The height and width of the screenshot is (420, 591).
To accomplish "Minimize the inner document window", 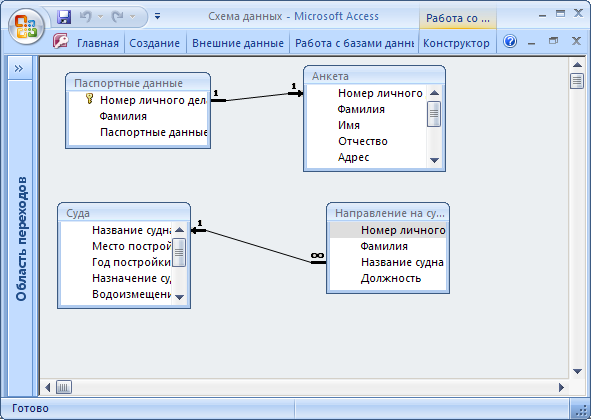I will point(531,43).
